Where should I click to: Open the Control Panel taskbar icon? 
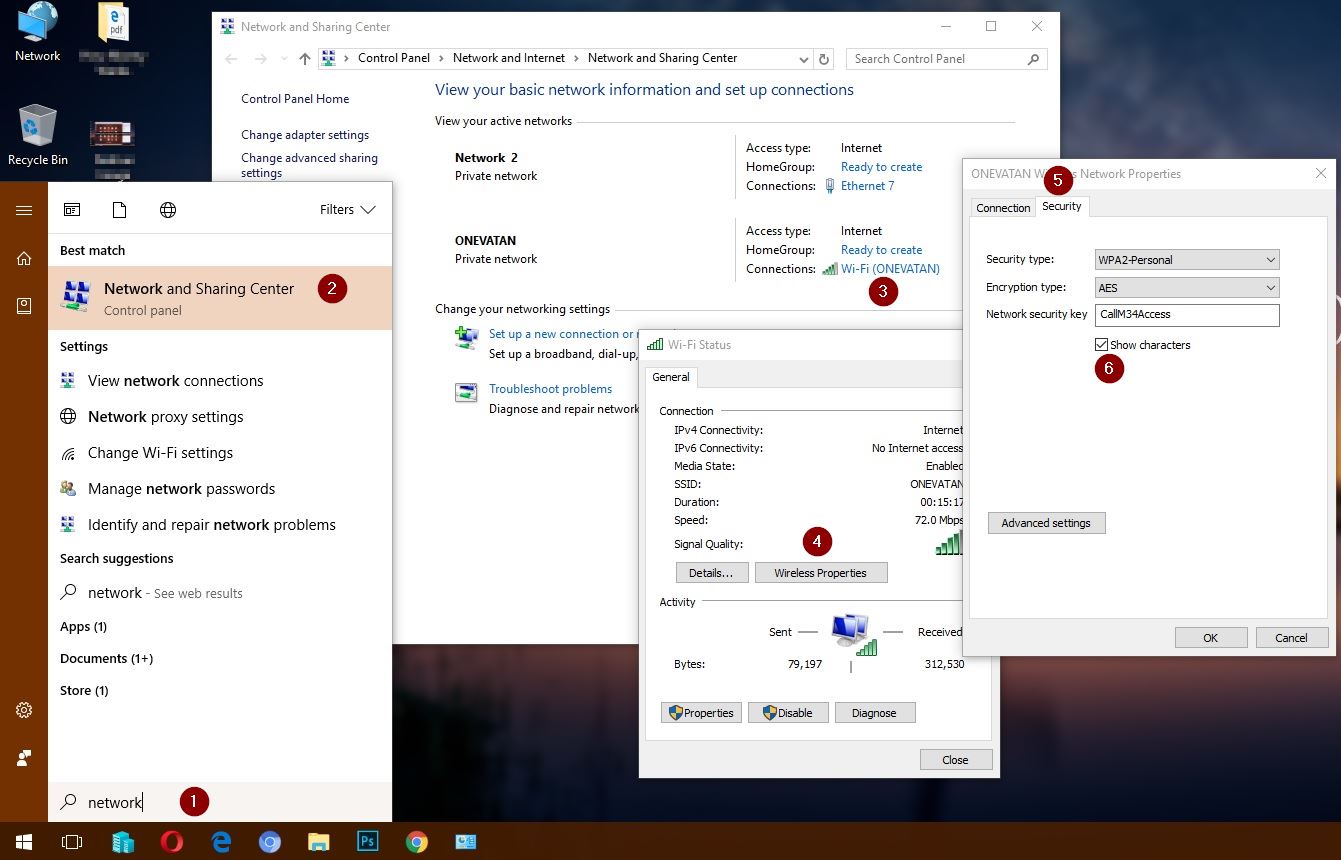click(x=466, y=842)
